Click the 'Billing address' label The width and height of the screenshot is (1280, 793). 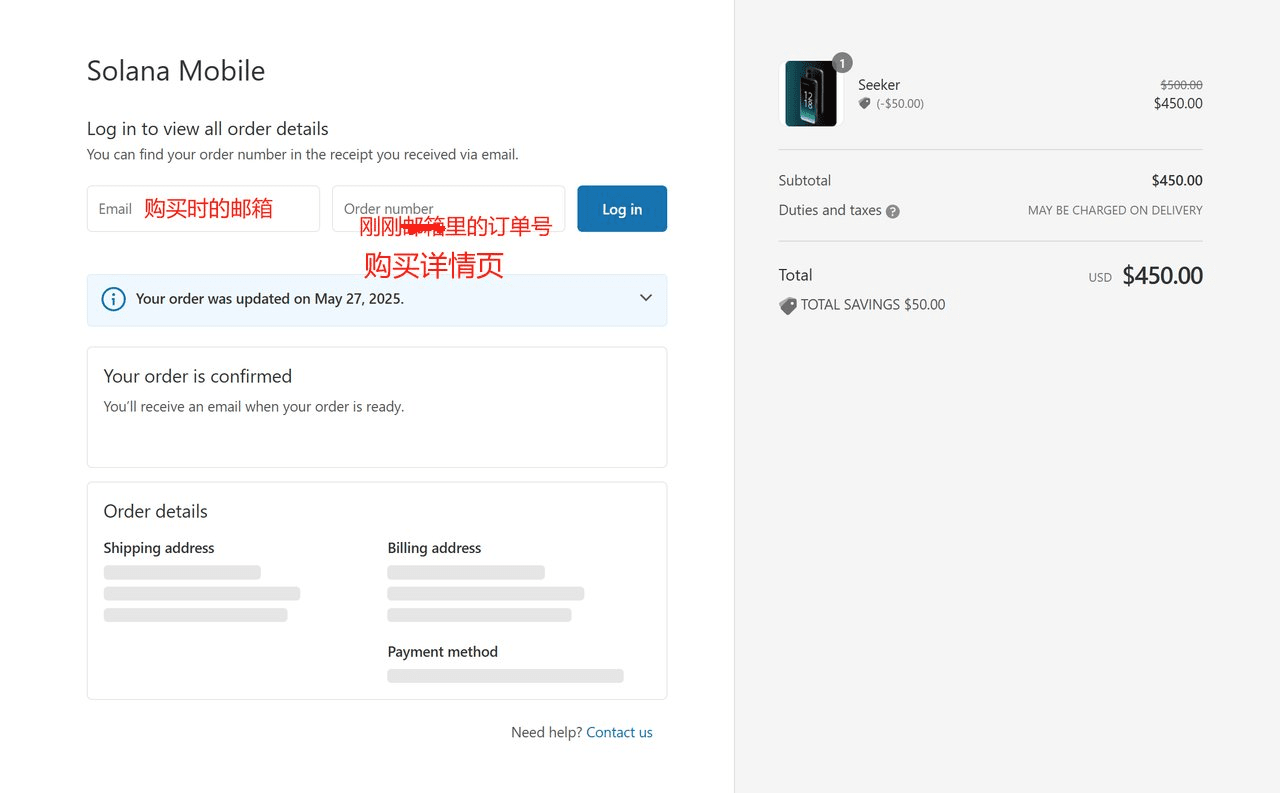[x=434, y=548]
